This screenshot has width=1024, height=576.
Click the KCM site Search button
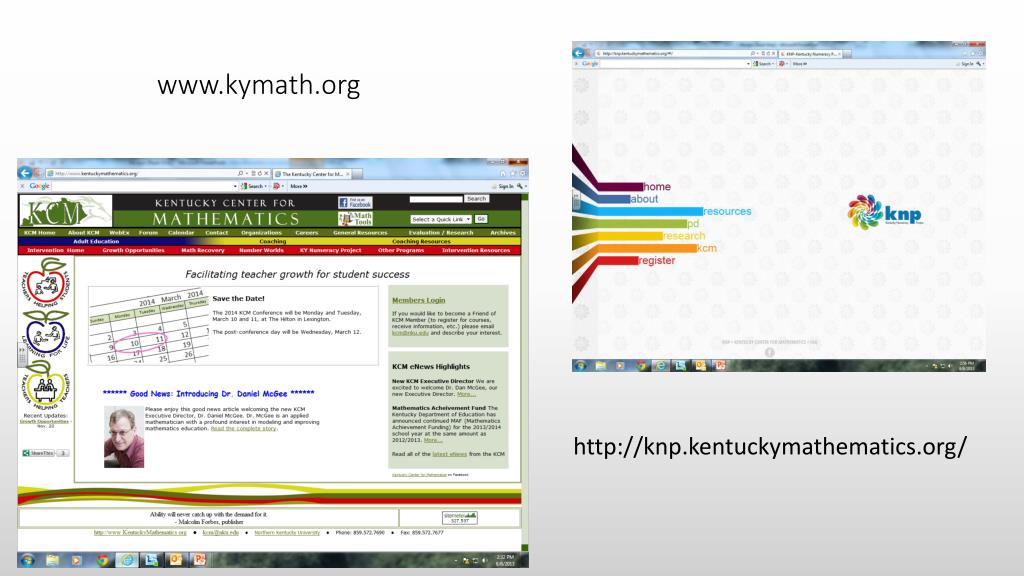(x=476, y=199)
